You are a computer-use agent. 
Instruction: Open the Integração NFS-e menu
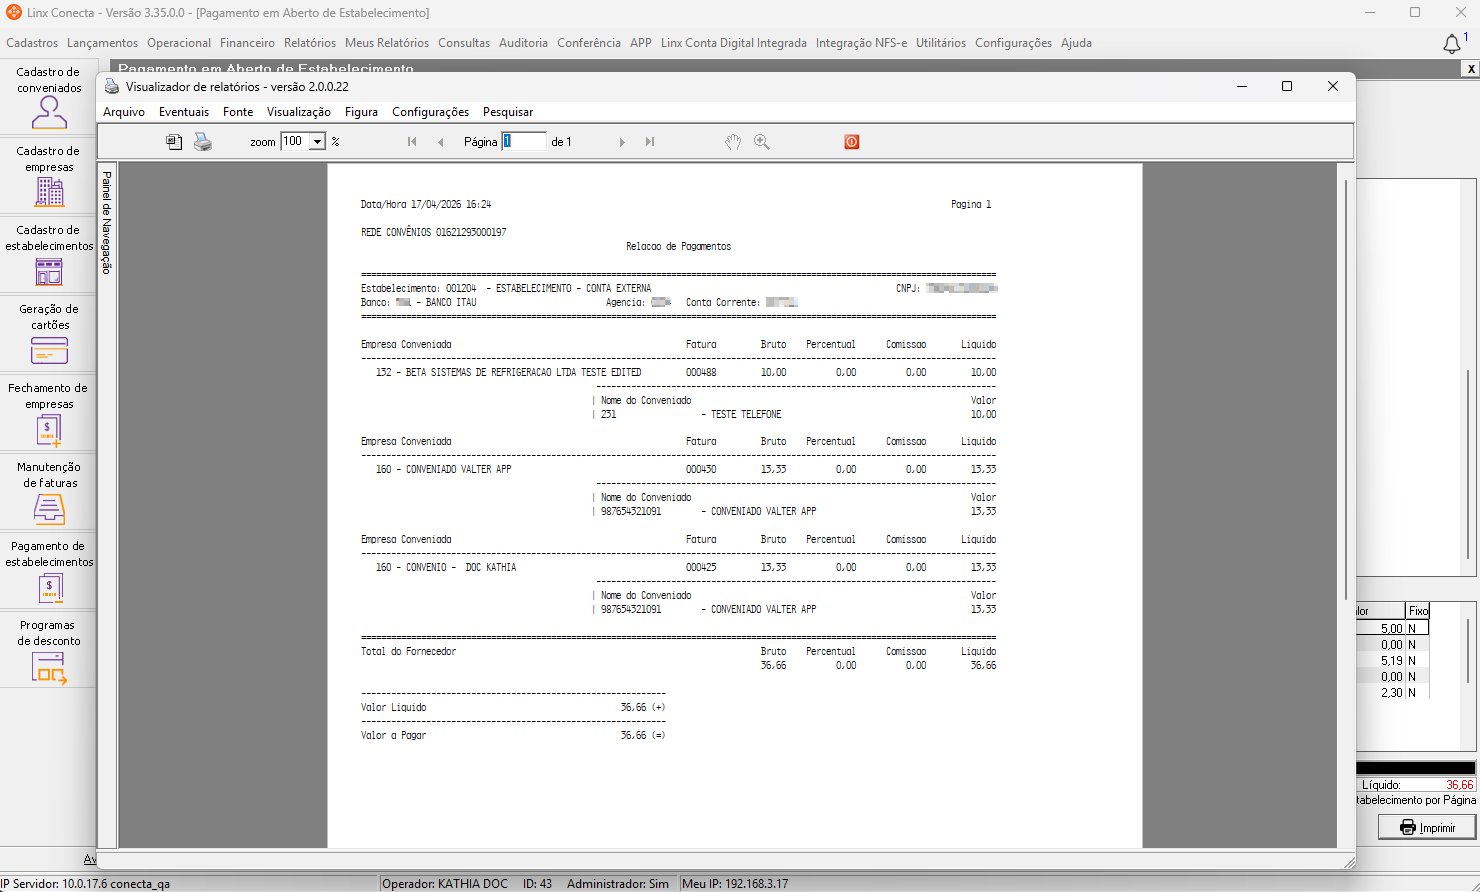point(861,43)
